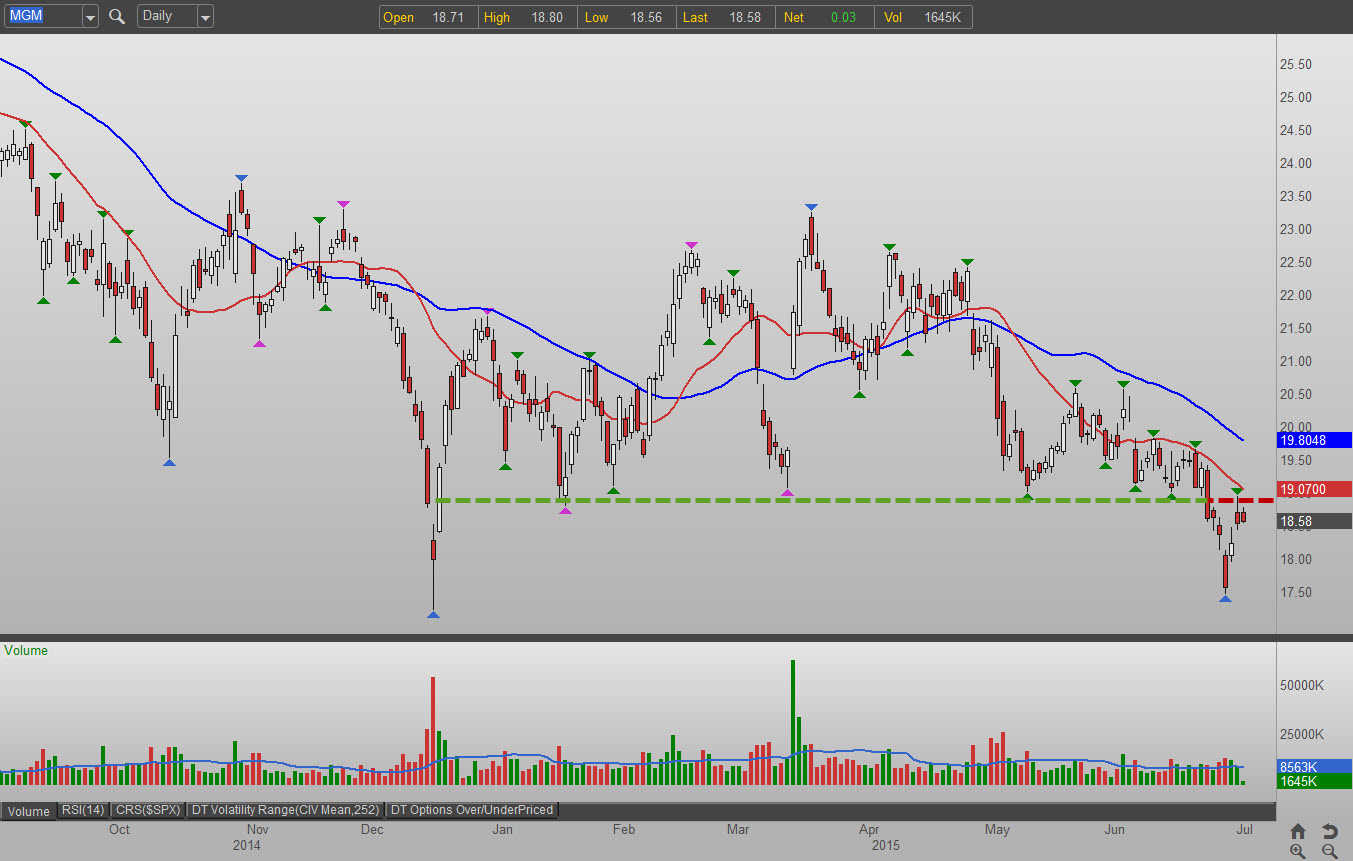
Task: Zoom in using the magnifier plus icon
Action: coord(1298,851)
